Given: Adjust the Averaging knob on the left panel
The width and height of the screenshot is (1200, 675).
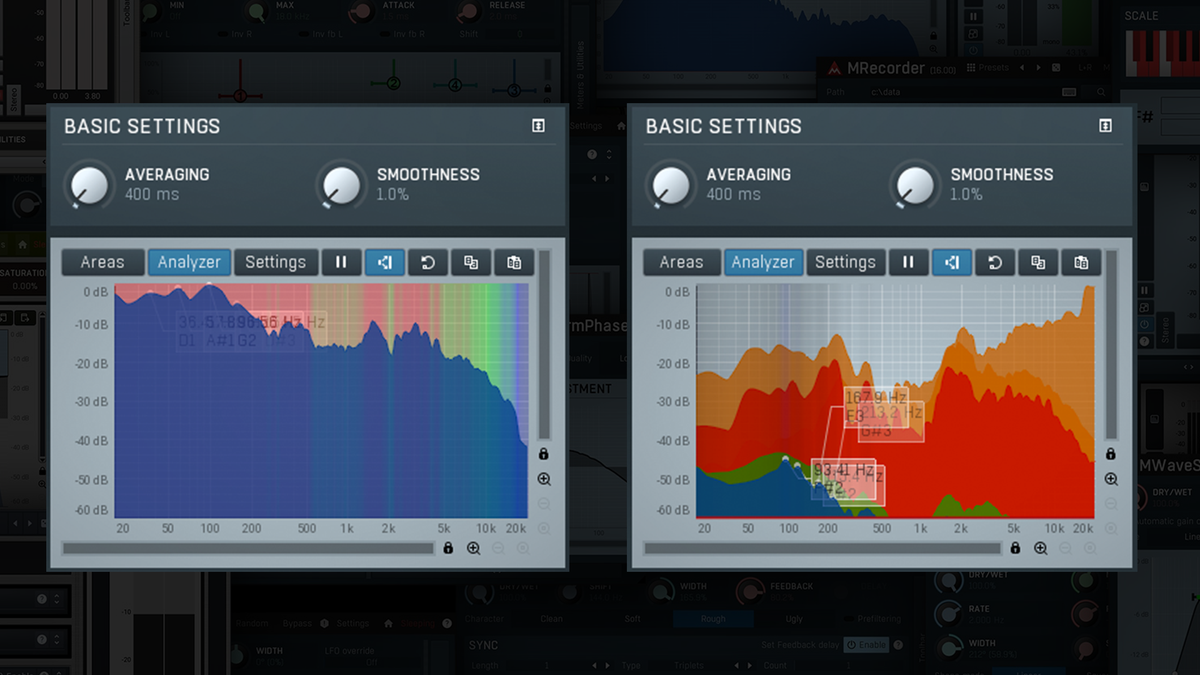Looking at the screenshot, I should (88, 186).
